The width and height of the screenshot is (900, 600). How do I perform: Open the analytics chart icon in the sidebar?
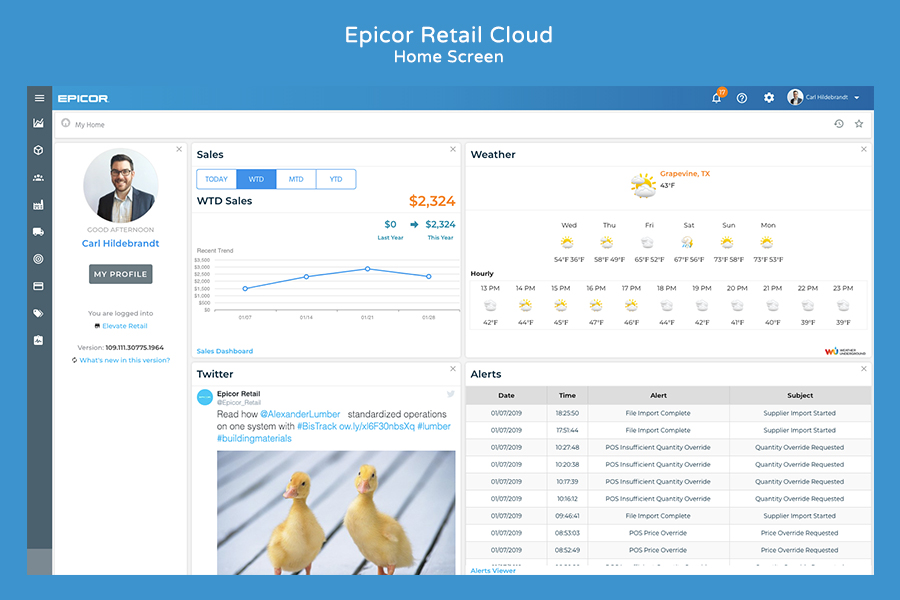click(39, 124)
